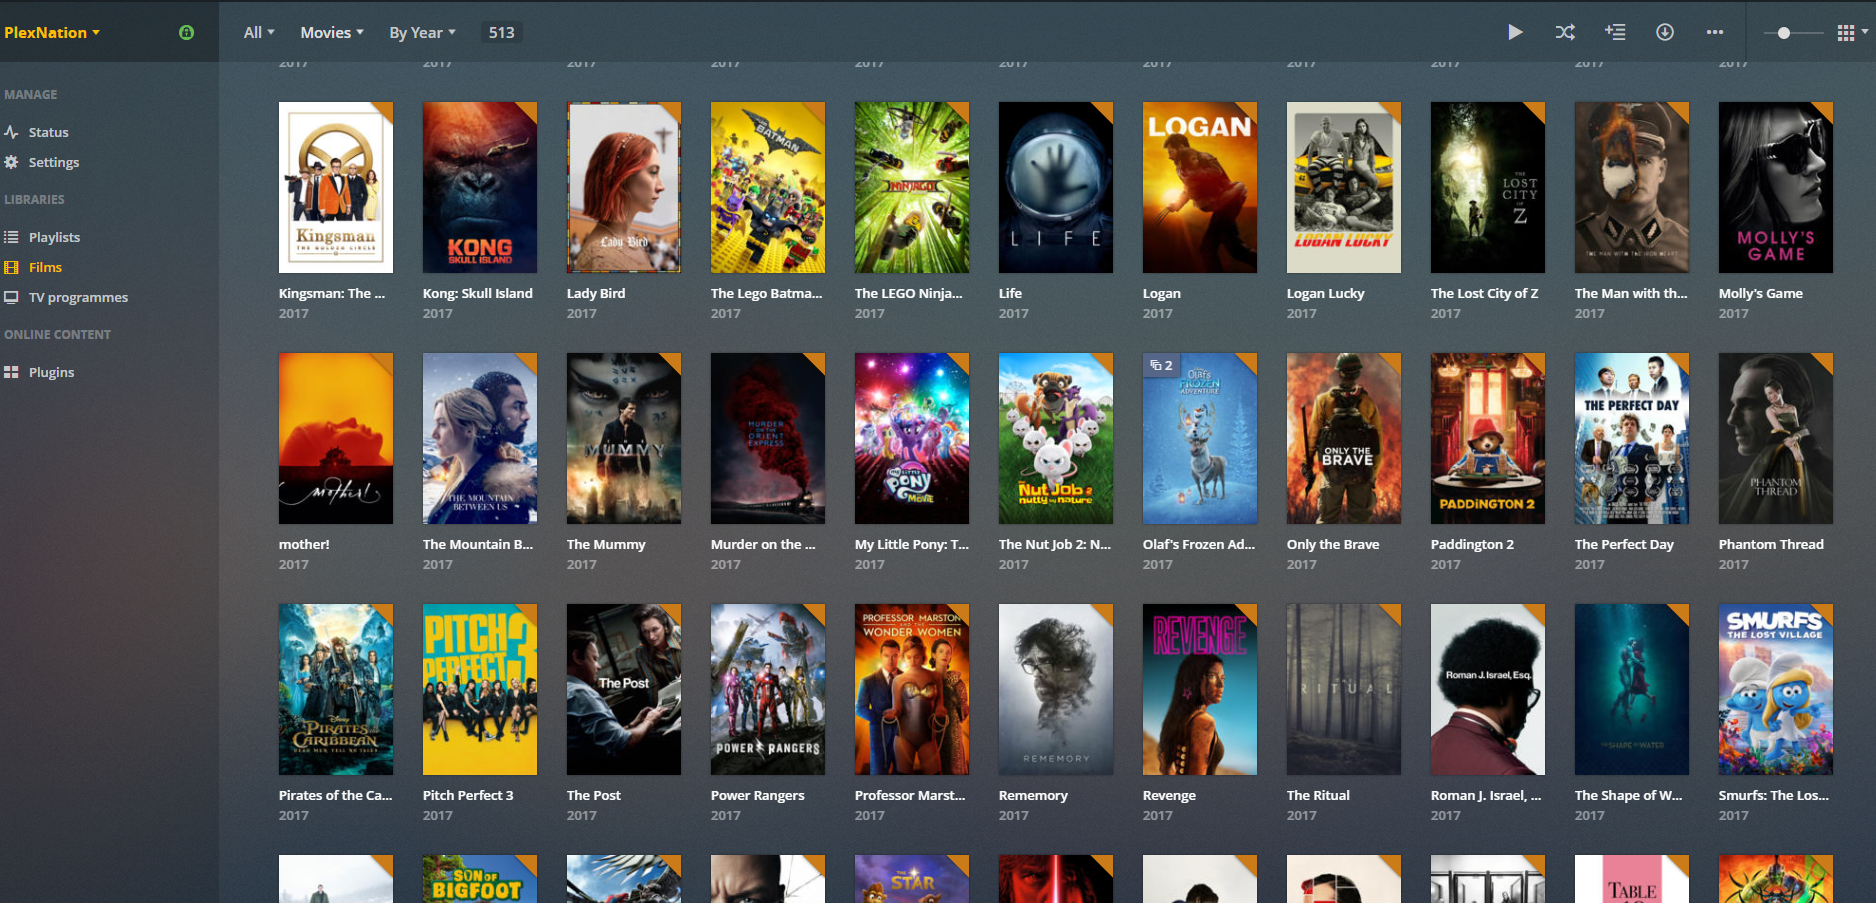
Task: Play all films in the library
Action: 1515,32
